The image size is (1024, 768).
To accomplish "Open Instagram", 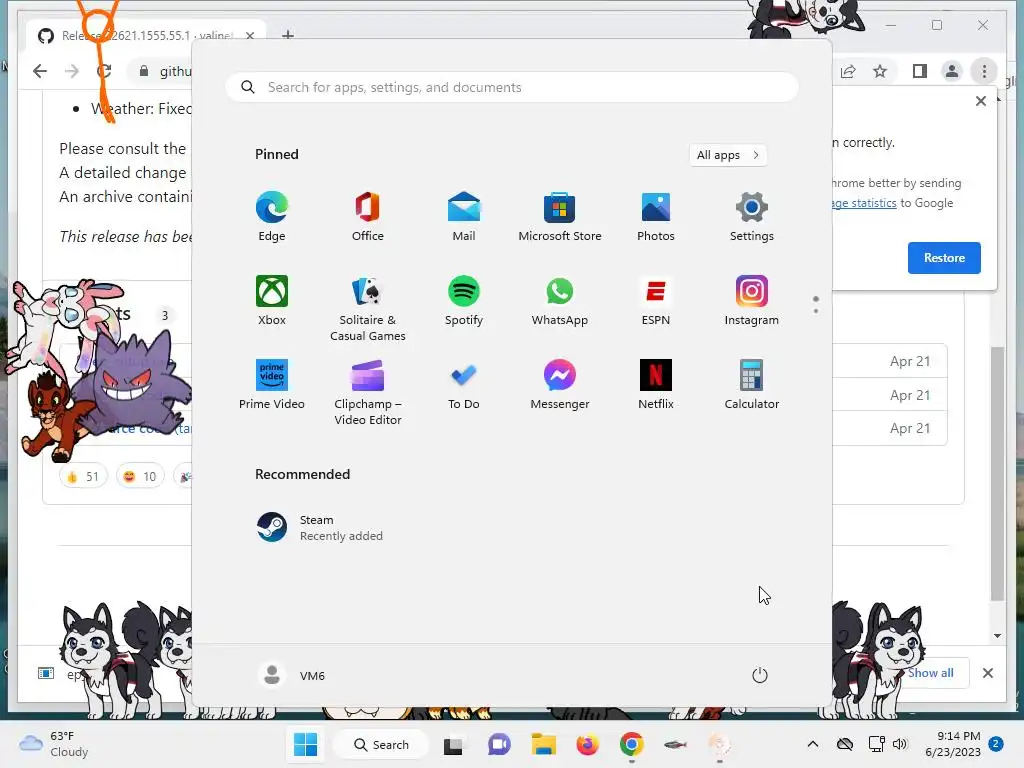I will [752, 300].
